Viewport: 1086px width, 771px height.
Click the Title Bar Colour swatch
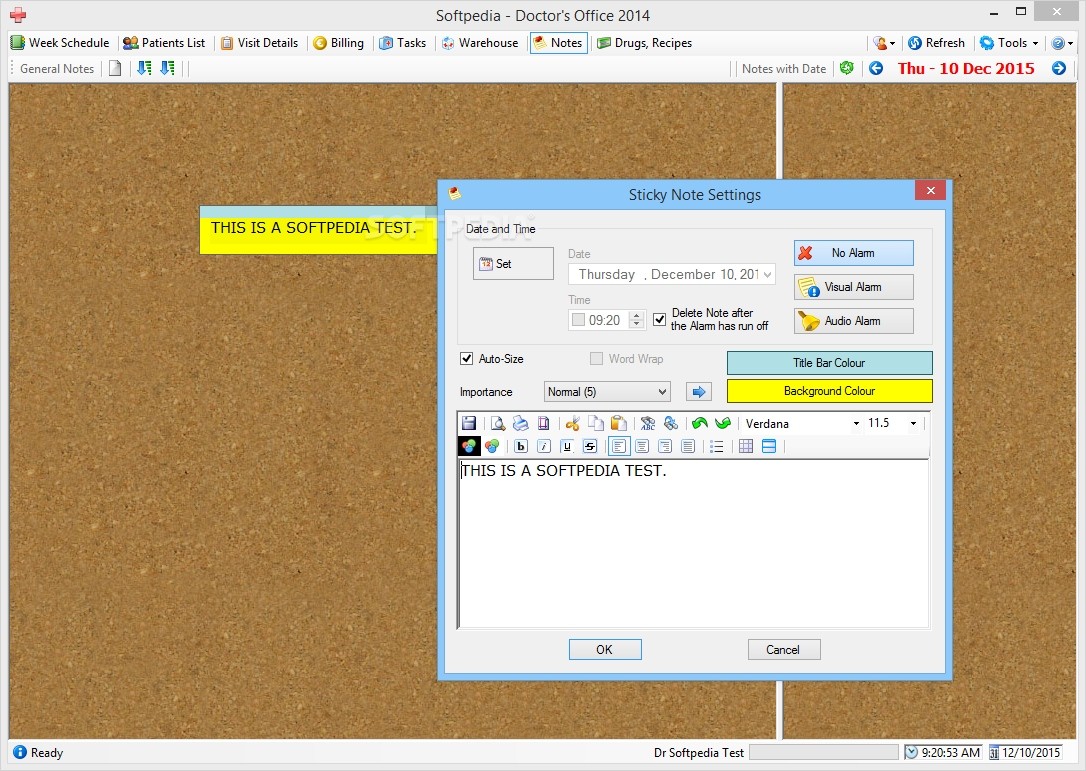pyautogui.click(x=829, y=362)
